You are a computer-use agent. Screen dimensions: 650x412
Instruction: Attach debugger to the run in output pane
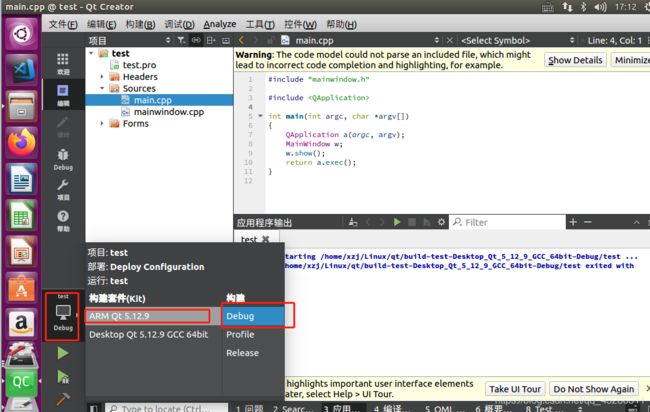[427, 222]
